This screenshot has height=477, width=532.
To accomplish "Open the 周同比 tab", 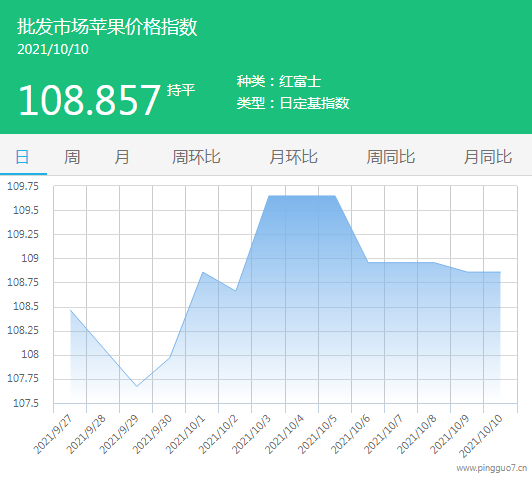I will pos(391,157).
